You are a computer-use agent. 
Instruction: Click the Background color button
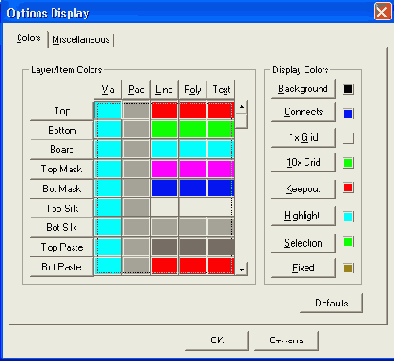pos(303,89)
